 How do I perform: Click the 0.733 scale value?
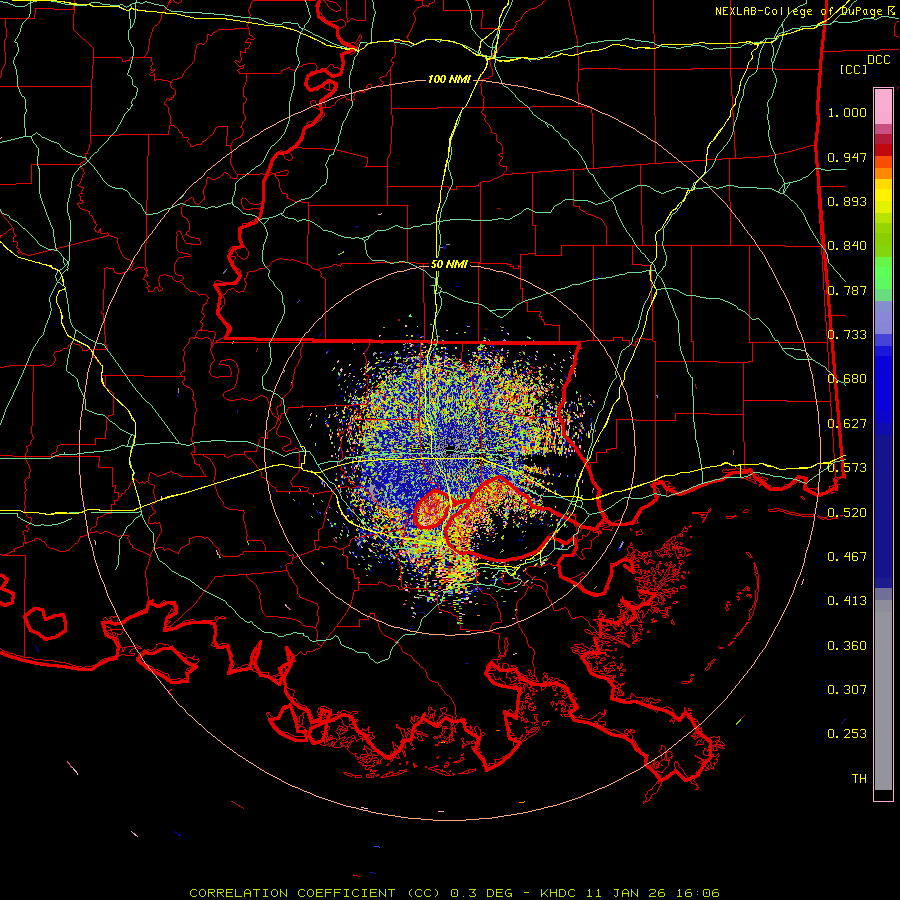pos(847,335)
